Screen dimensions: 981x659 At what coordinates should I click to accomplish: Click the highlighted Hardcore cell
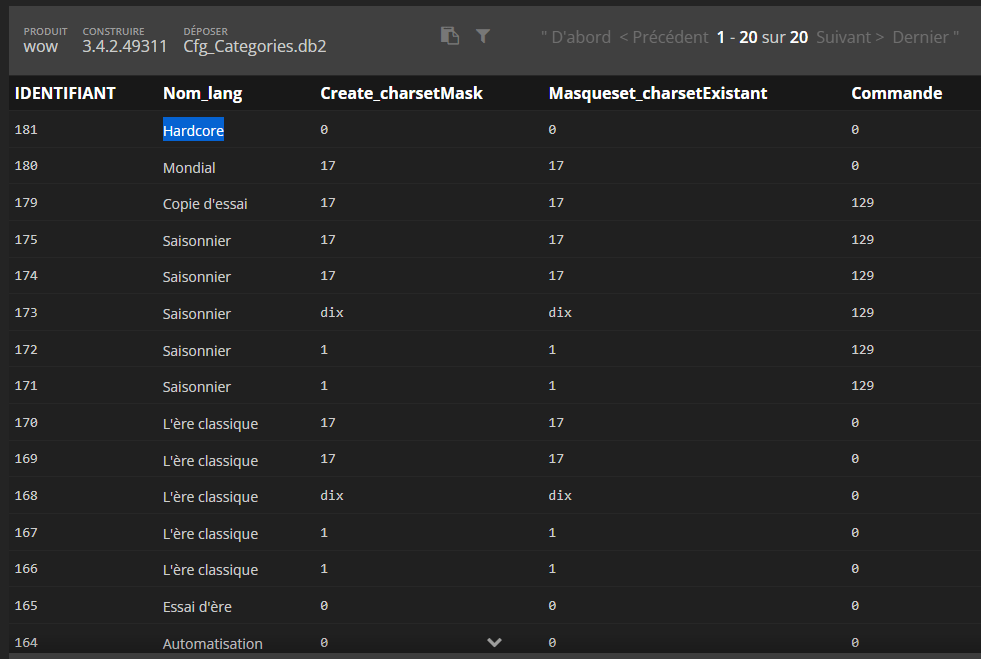(x=193, y=130)
